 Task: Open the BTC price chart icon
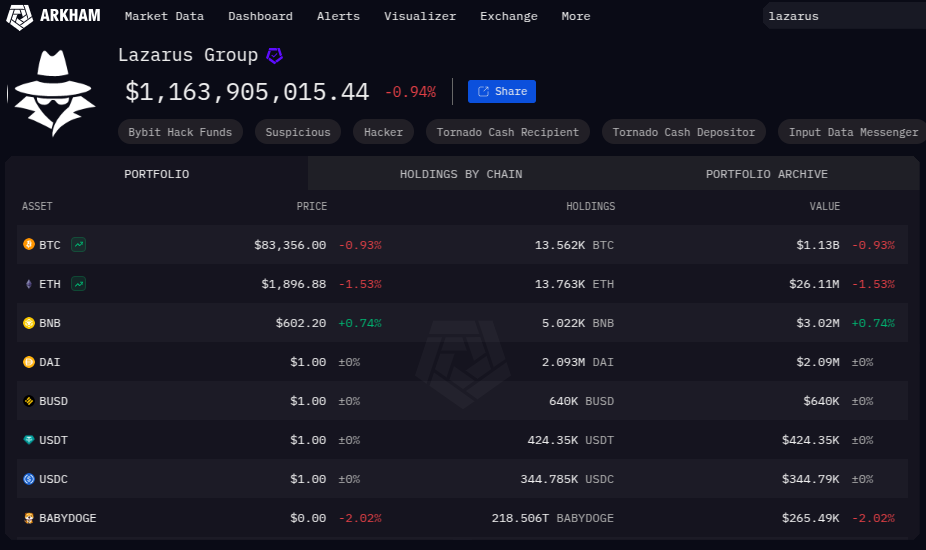[x=79, y=244]
